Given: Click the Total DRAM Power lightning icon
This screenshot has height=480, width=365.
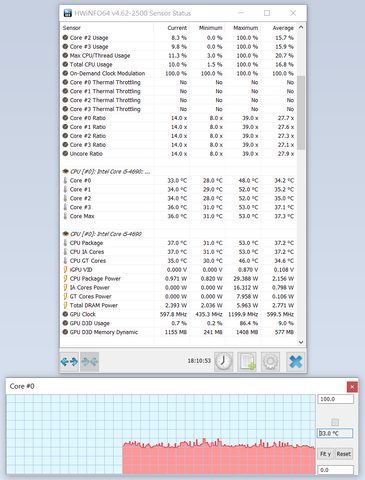Looking at the screenshot, I should (65, 305).
